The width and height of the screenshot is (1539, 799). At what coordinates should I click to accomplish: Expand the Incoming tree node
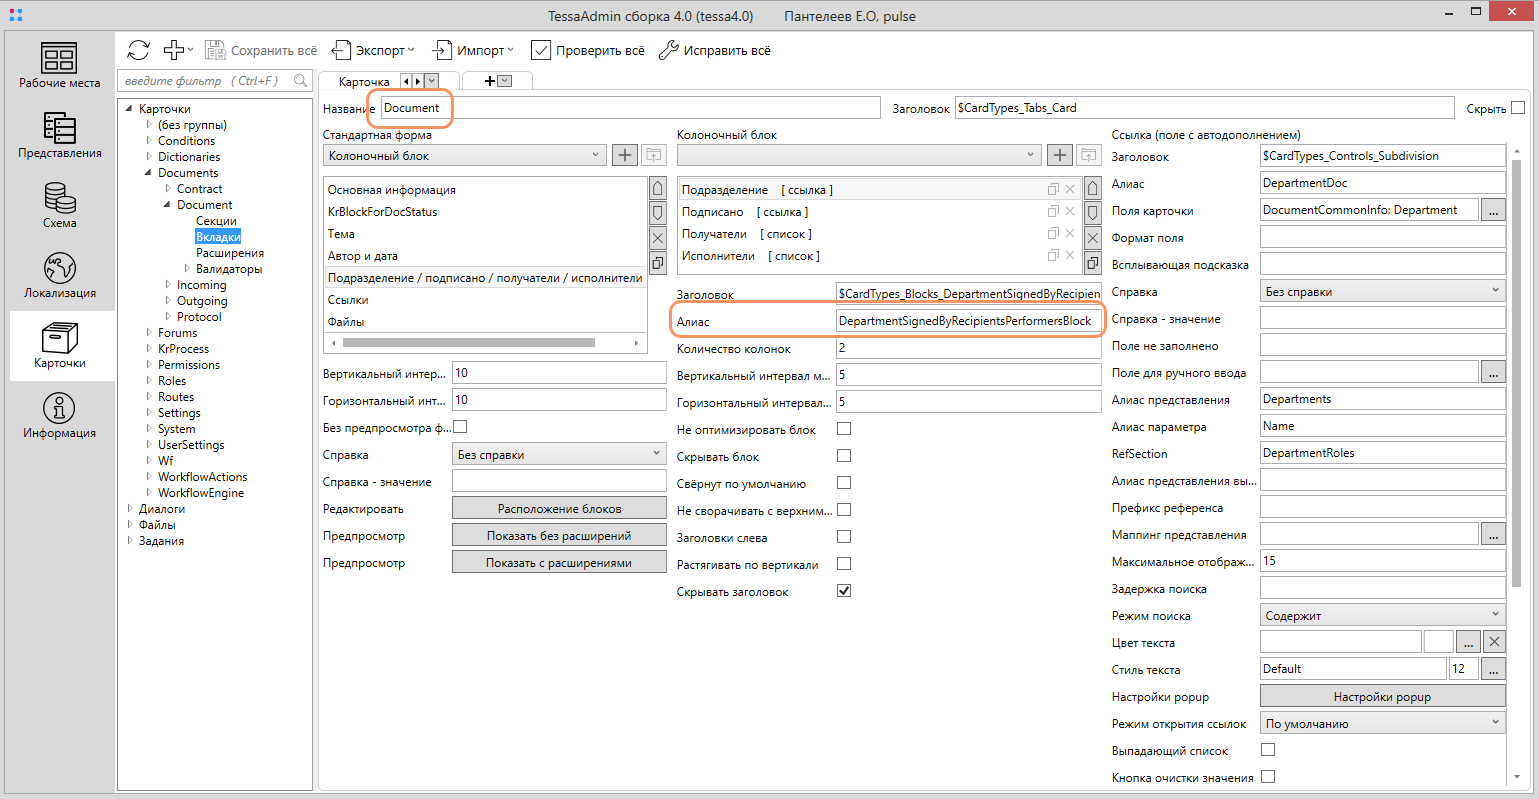(168, 285)
